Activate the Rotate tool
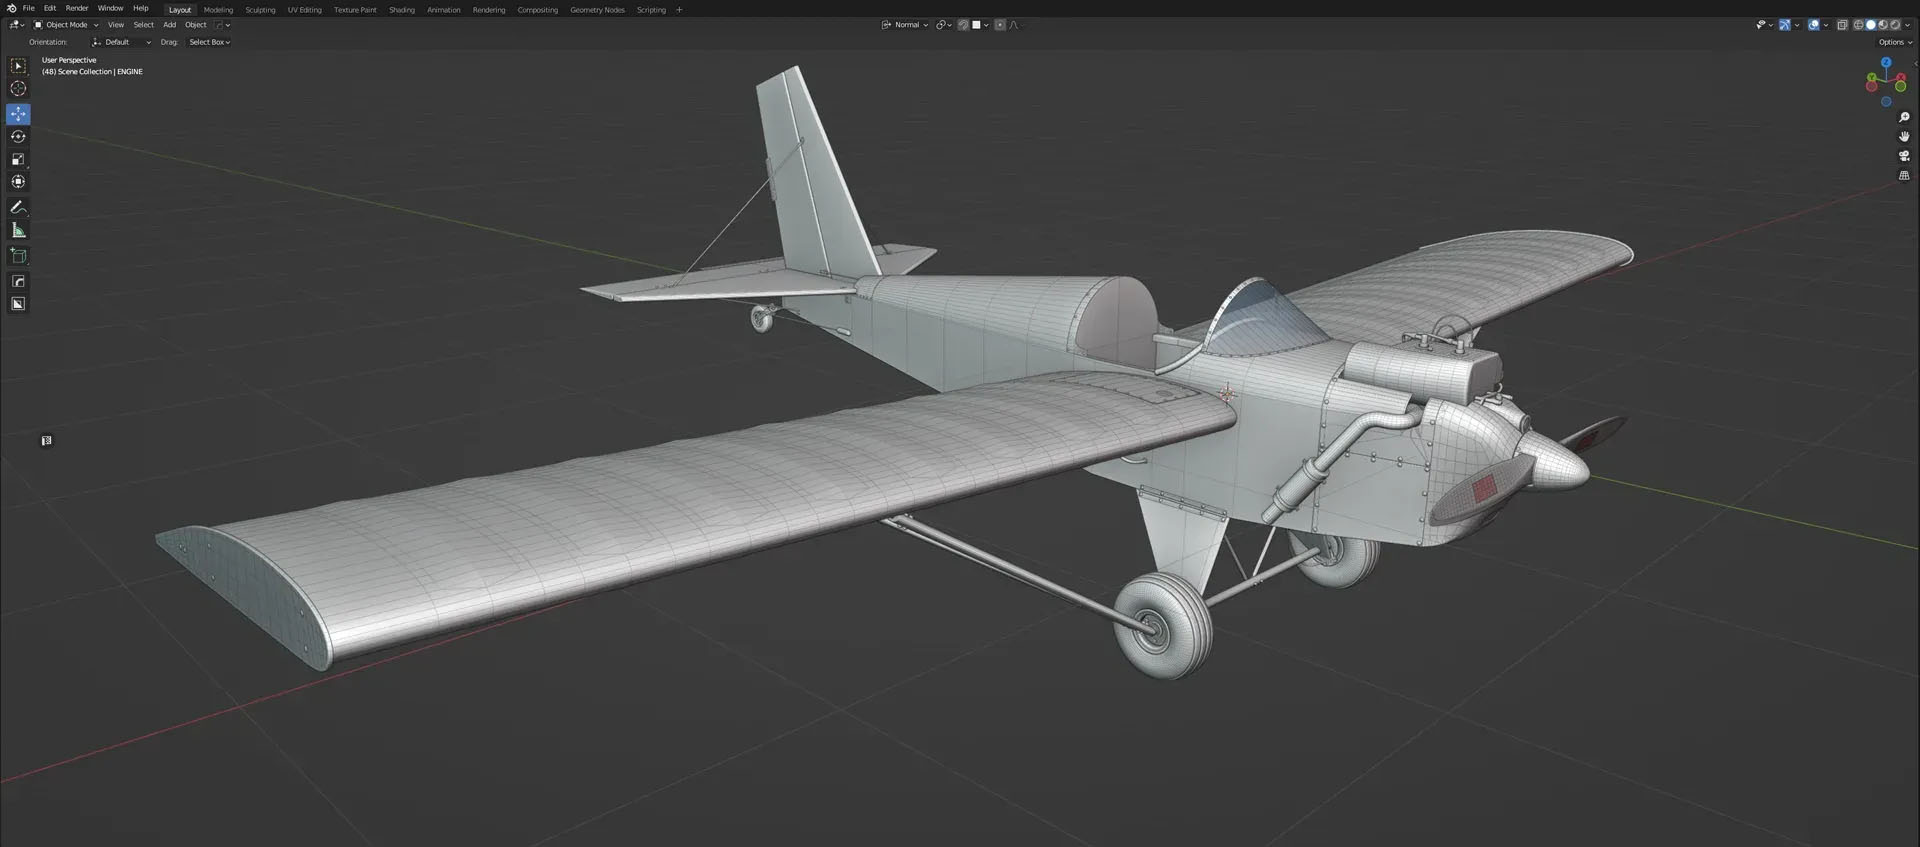The height and width of the screenshot is (847, 1920). [x=18, y=137]
